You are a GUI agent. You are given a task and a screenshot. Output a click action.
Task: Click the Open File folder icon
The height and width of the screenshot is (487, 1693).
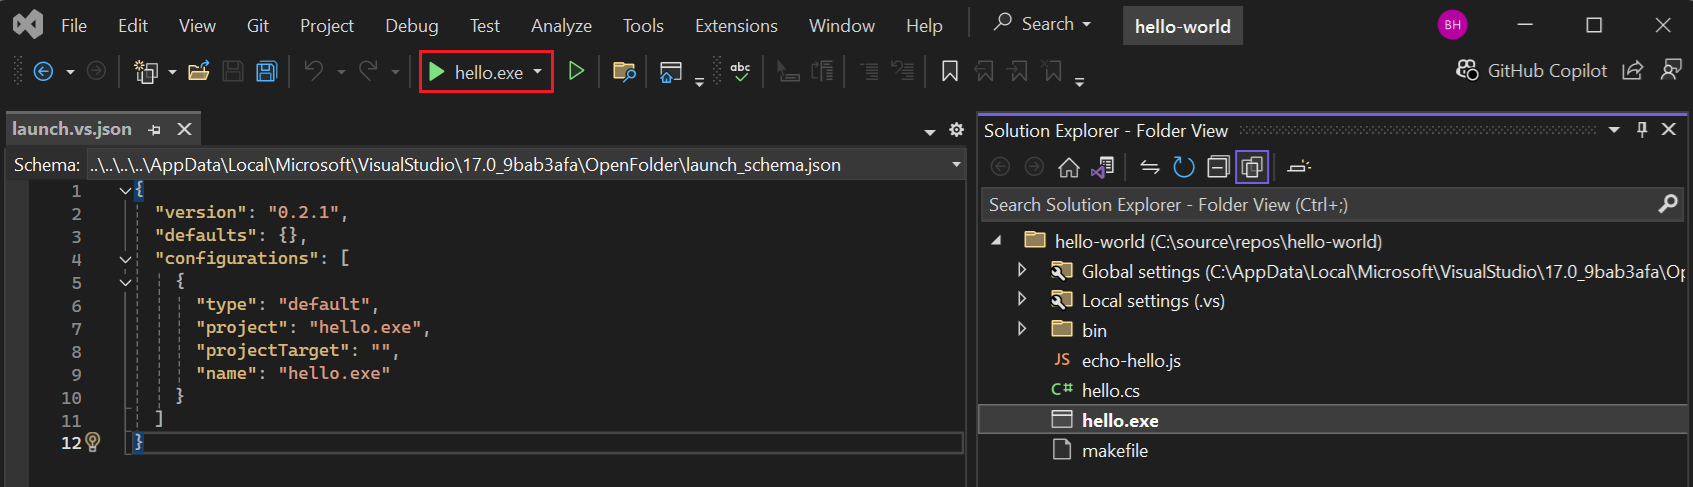[x=198, y=71]
